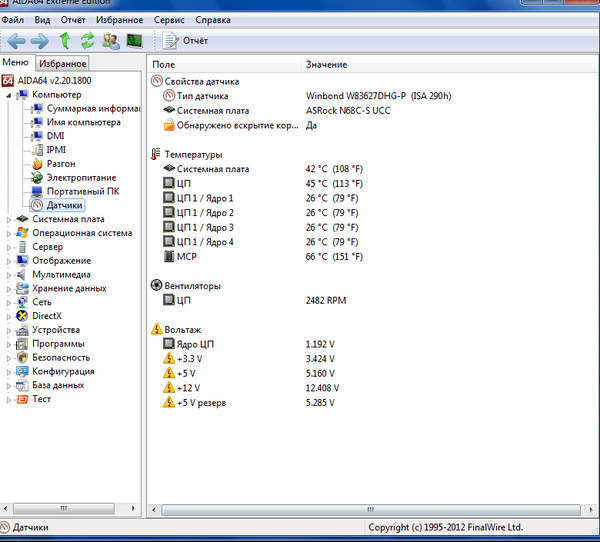Click the Обнаружено вскрытие корпуса lock icon

[x=169, y=125]
